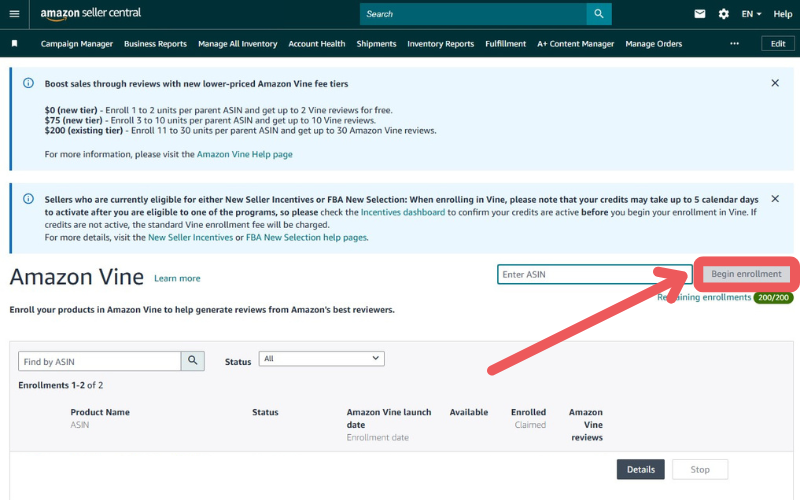Click the Enter ASIN input field
This screenshot has width=800, height=500.
(x=594, y=274)
